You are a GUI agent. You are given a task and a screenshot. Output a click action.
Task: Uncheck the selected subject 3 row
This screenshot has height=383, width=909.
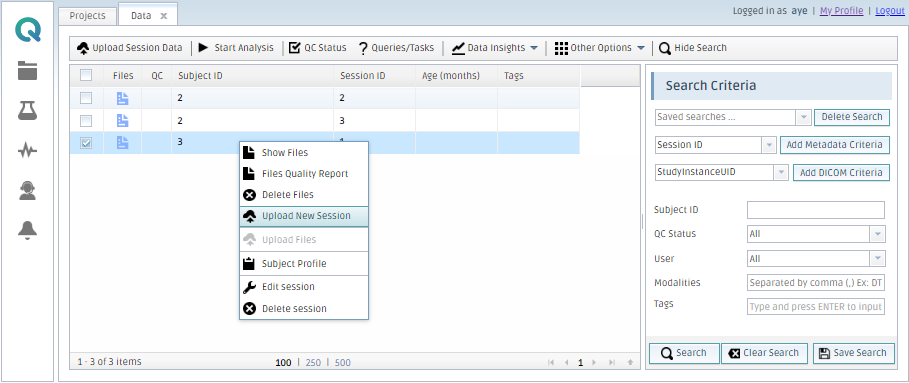tap(86, 143)
